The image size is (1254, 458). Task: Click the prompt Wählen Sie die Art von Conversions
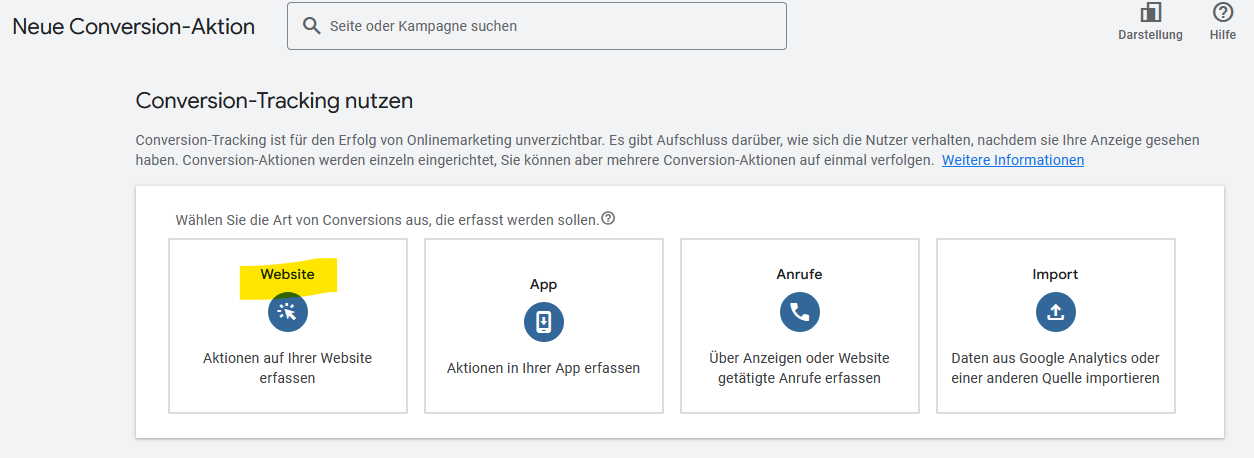[387, 219]
